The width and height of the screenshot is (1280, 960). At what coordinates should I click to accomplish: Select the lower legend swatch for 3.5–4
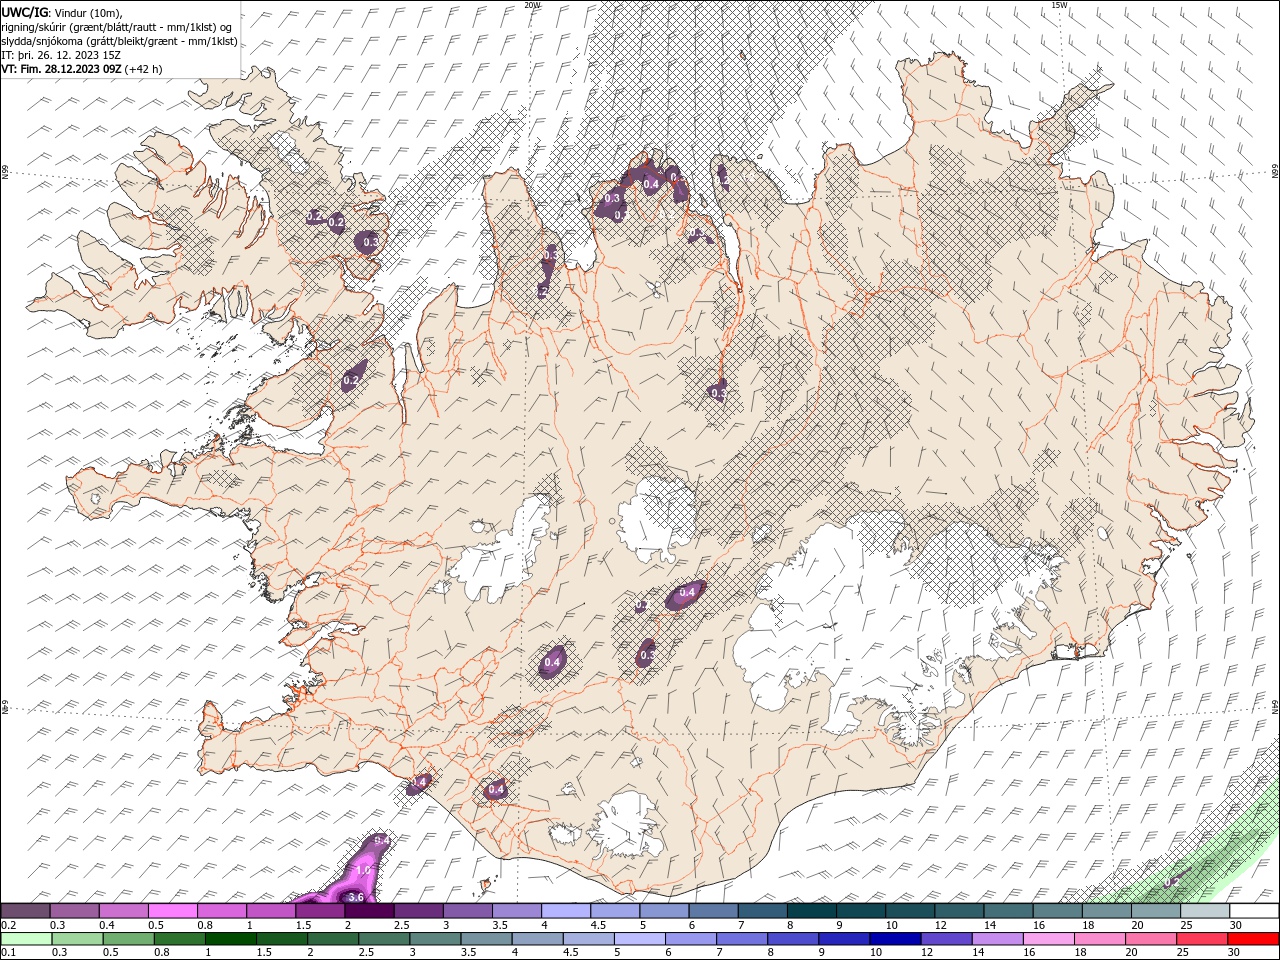click(x=487, y=939)
